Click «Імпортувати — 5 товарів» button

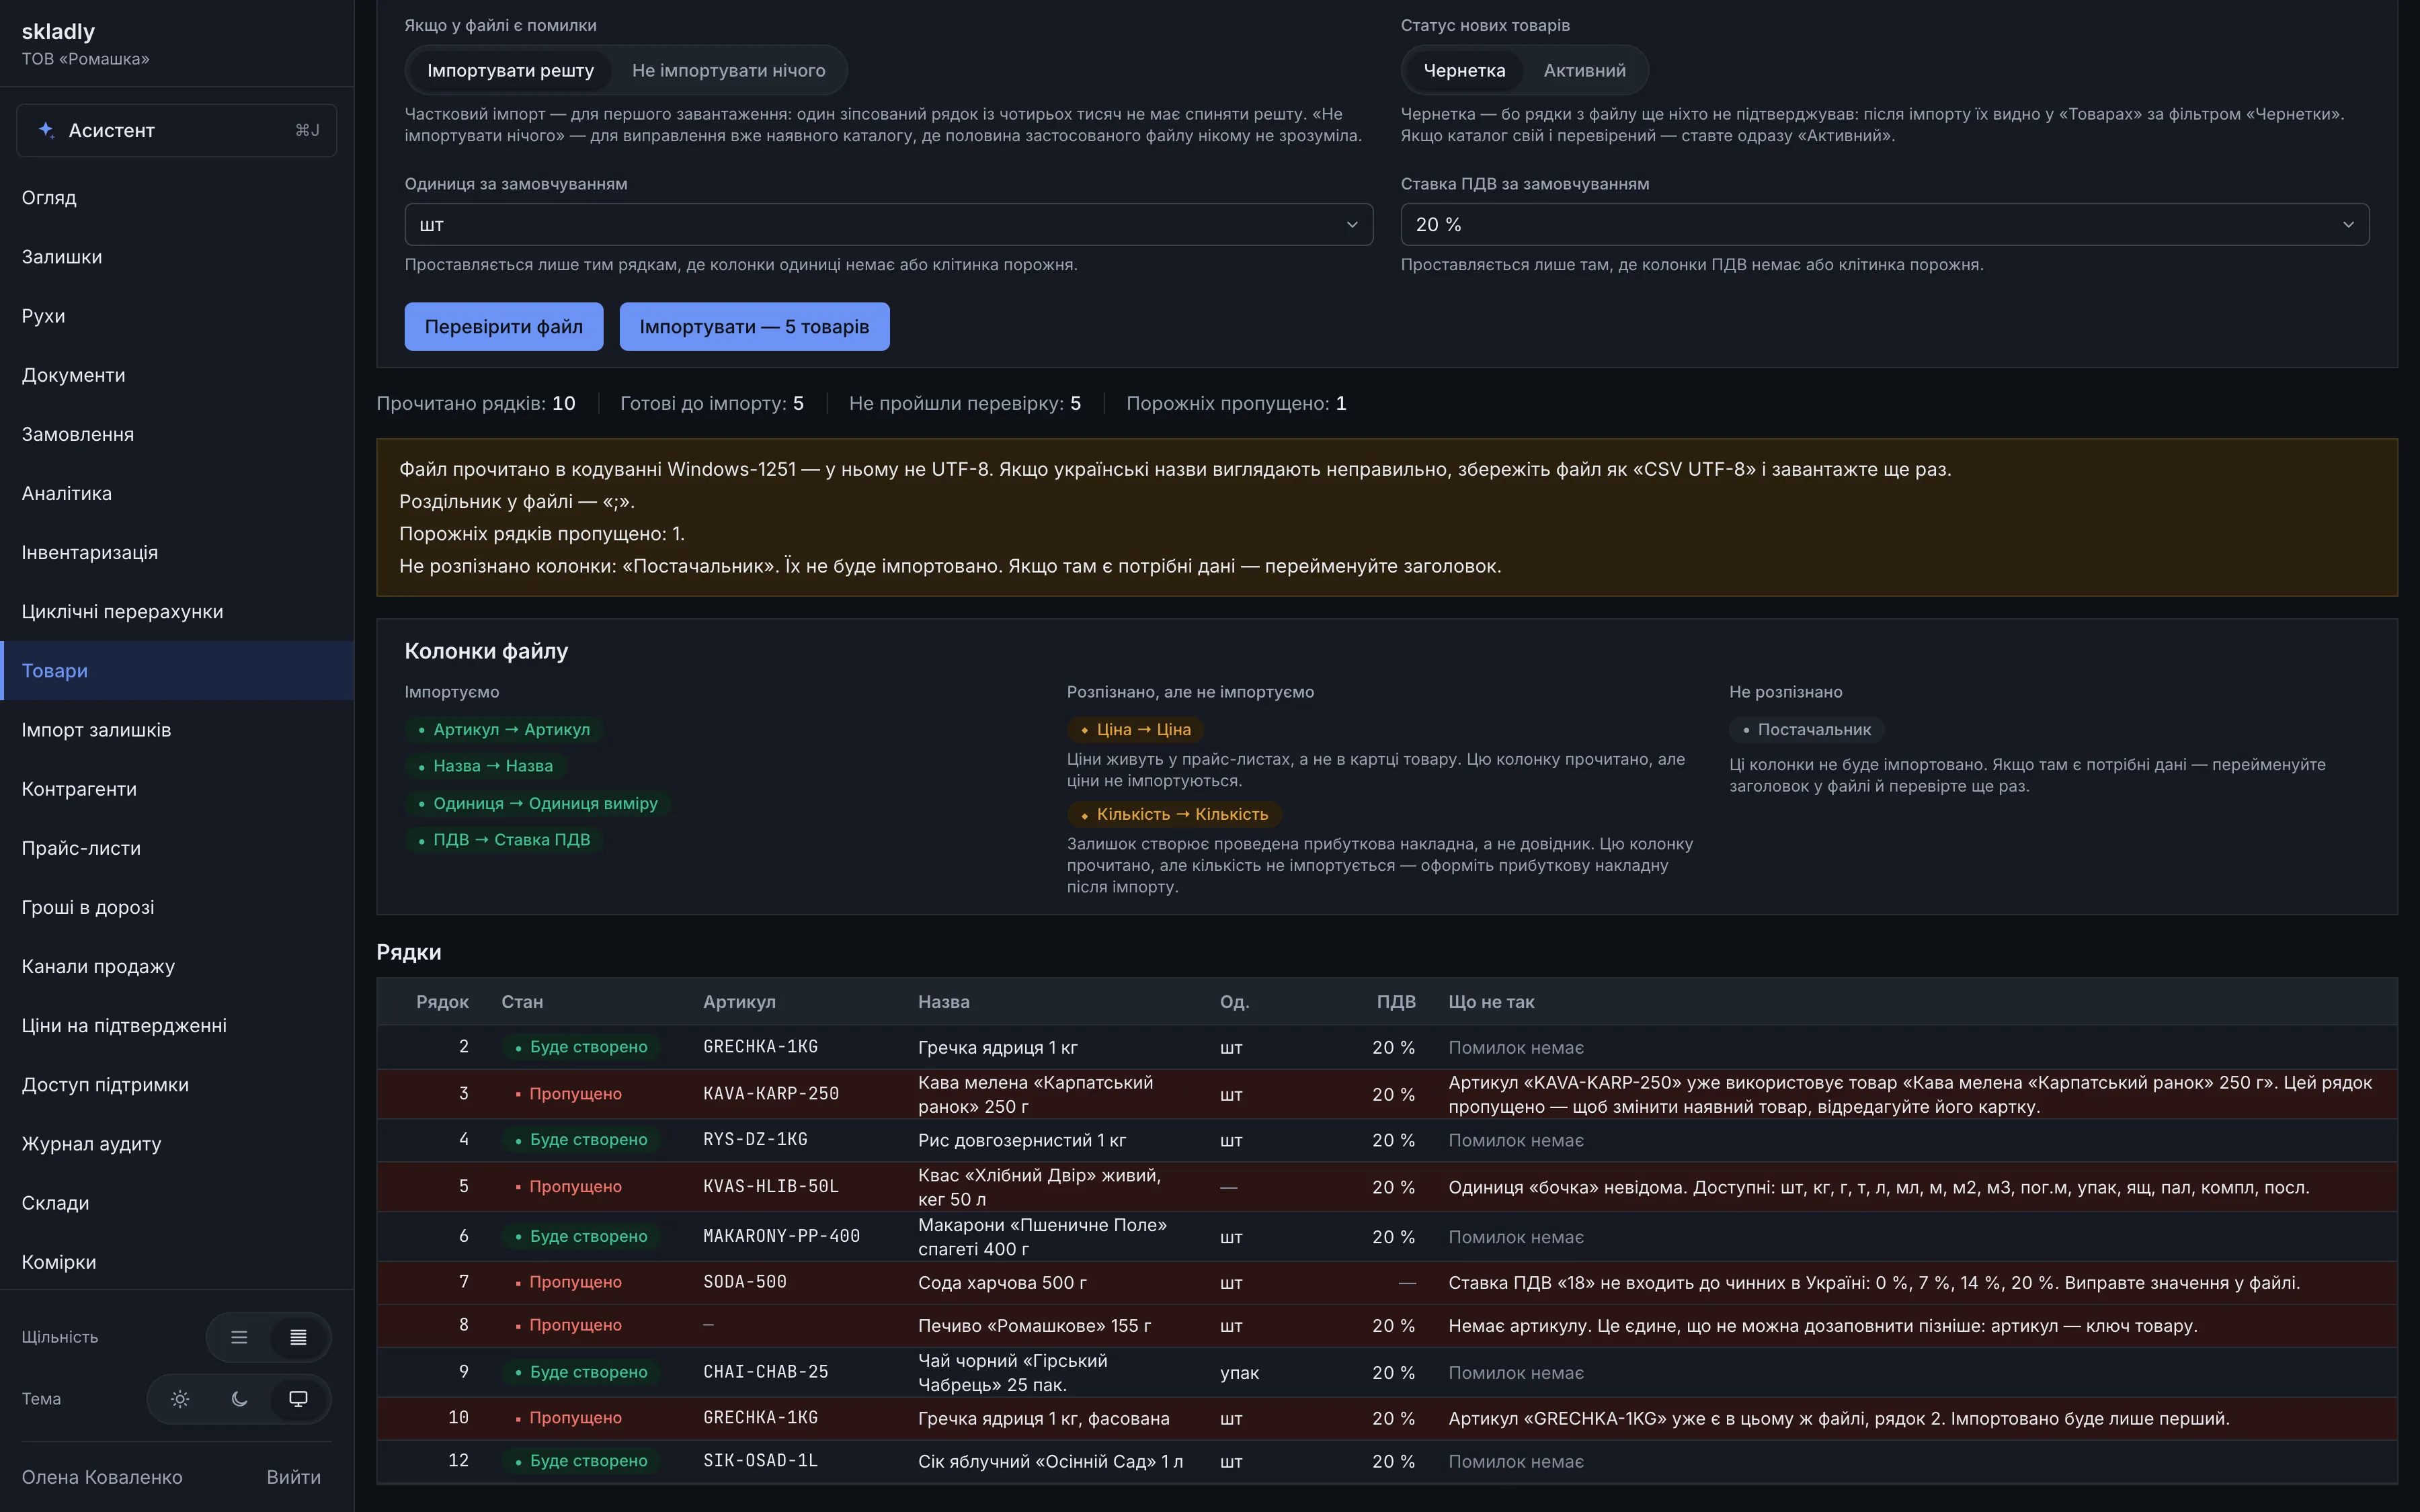[x=754, y=327]
